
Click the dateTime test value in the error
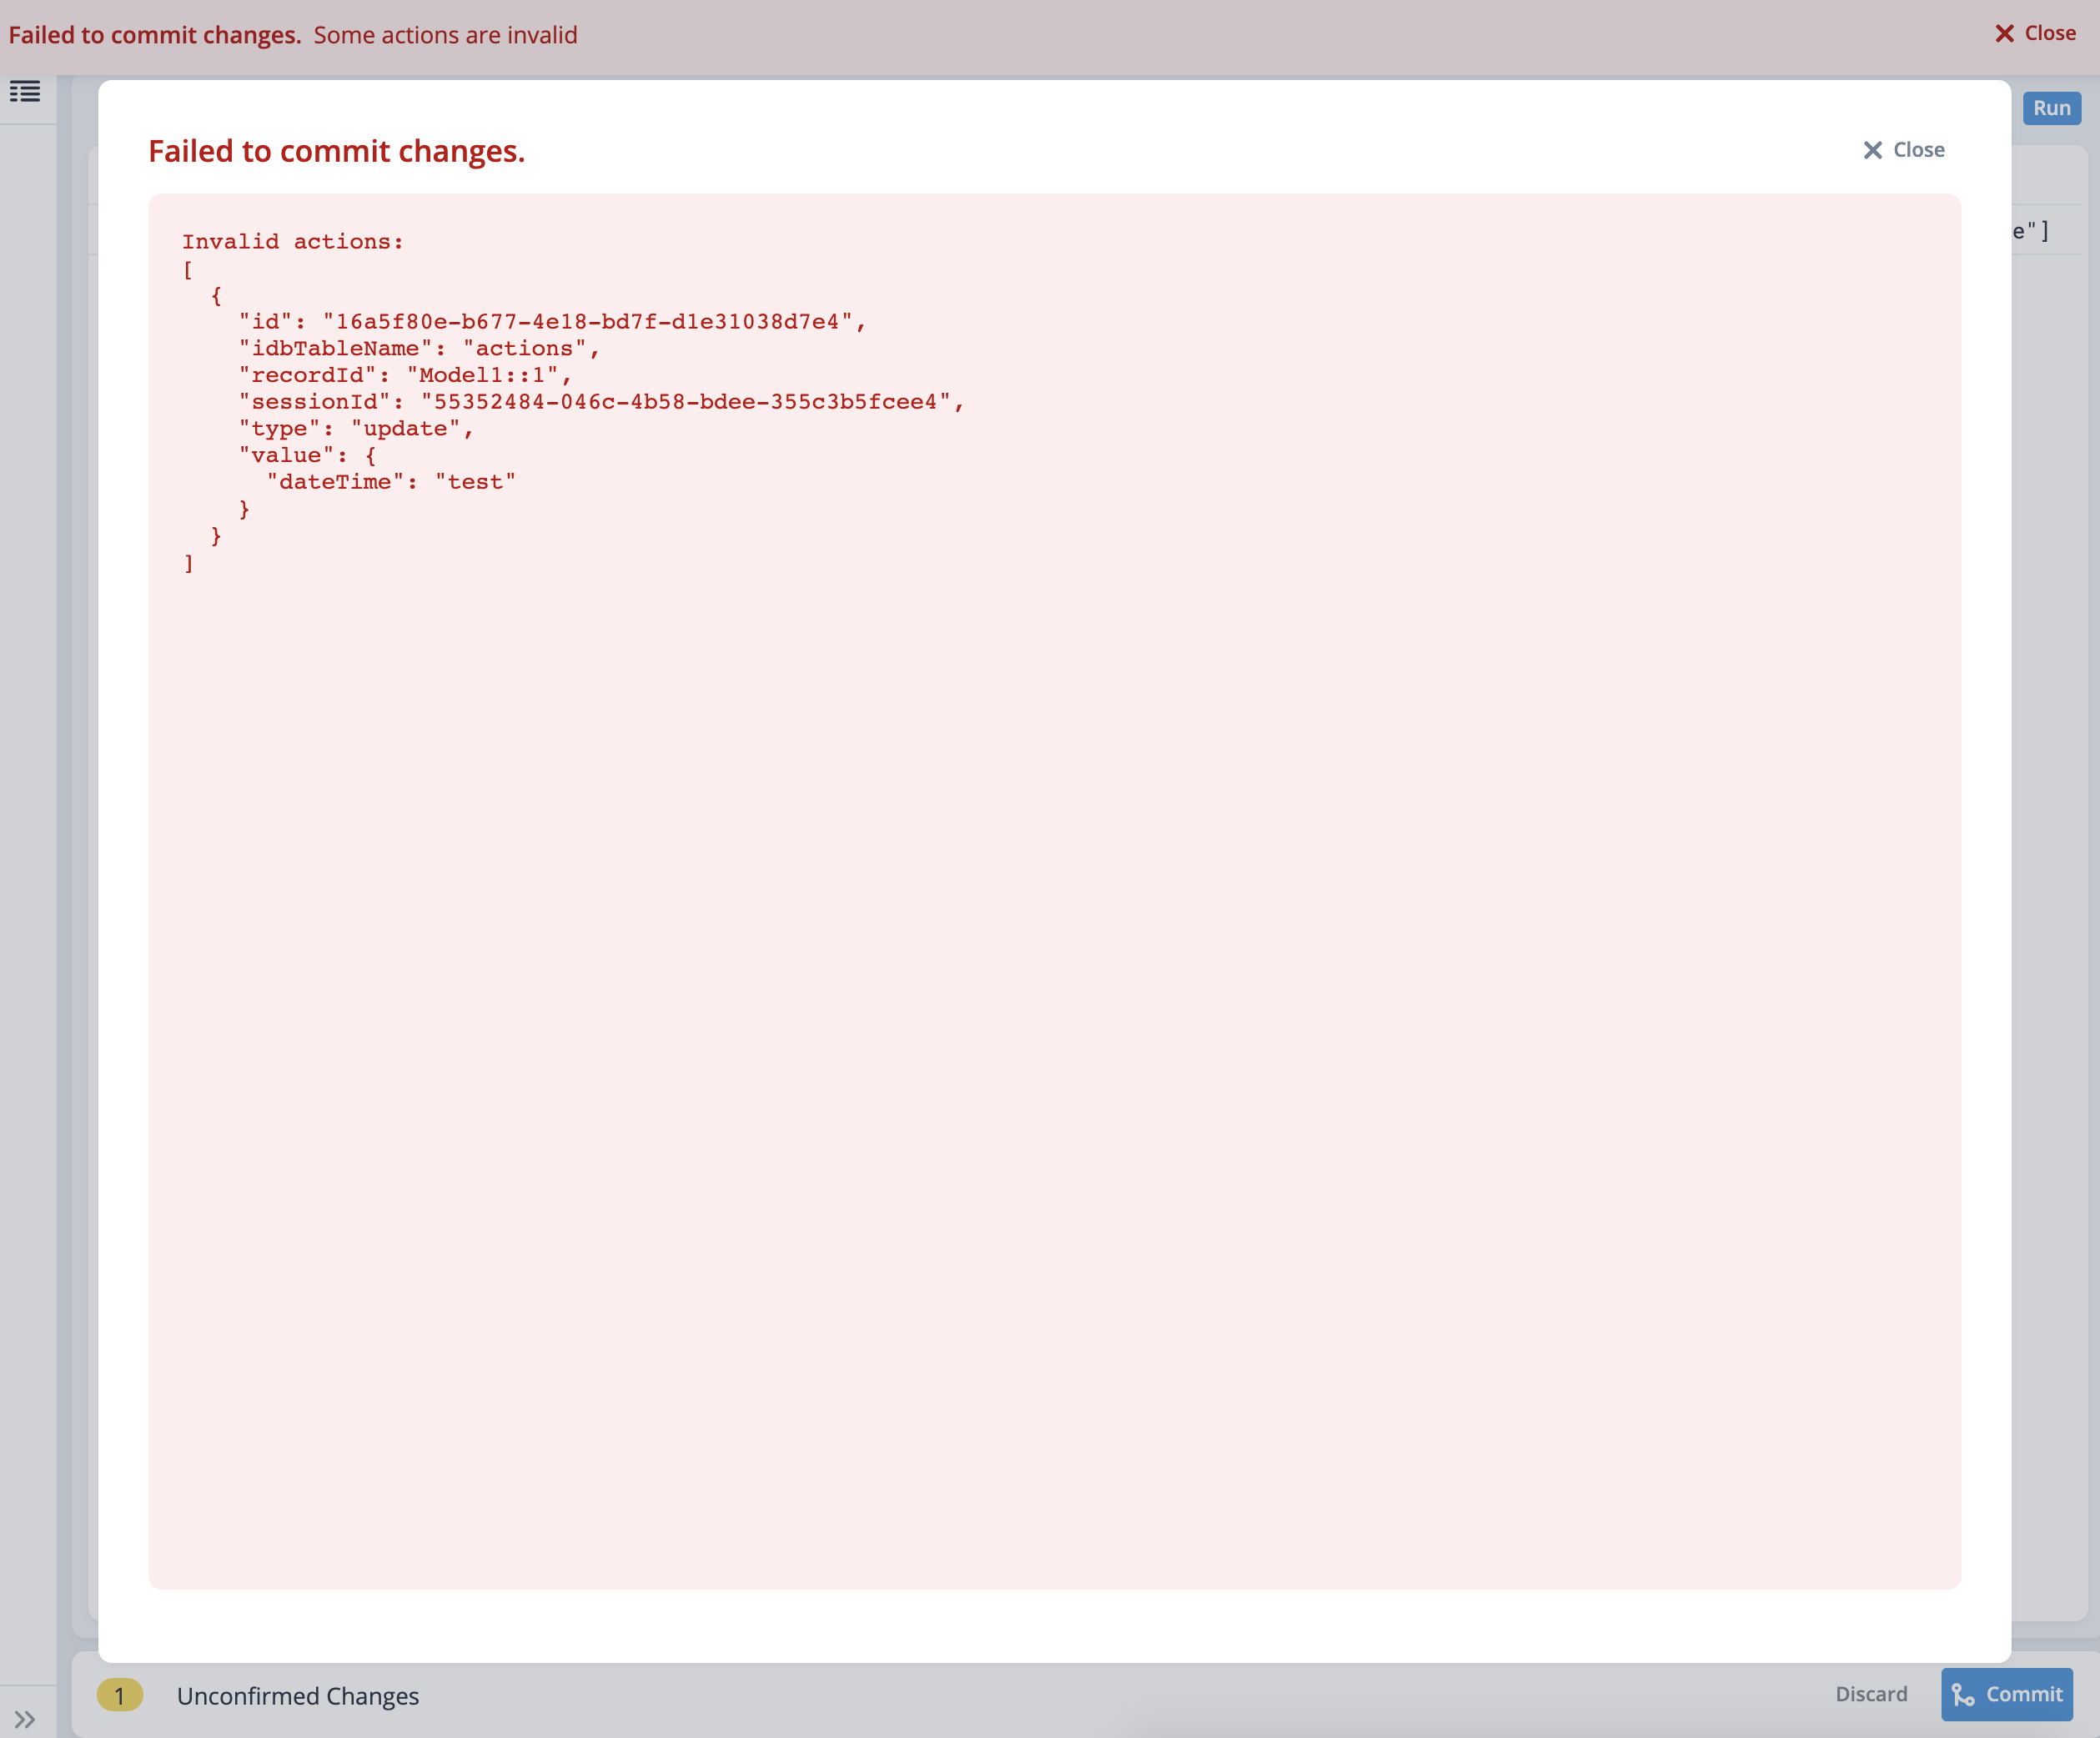coord(392,481)
